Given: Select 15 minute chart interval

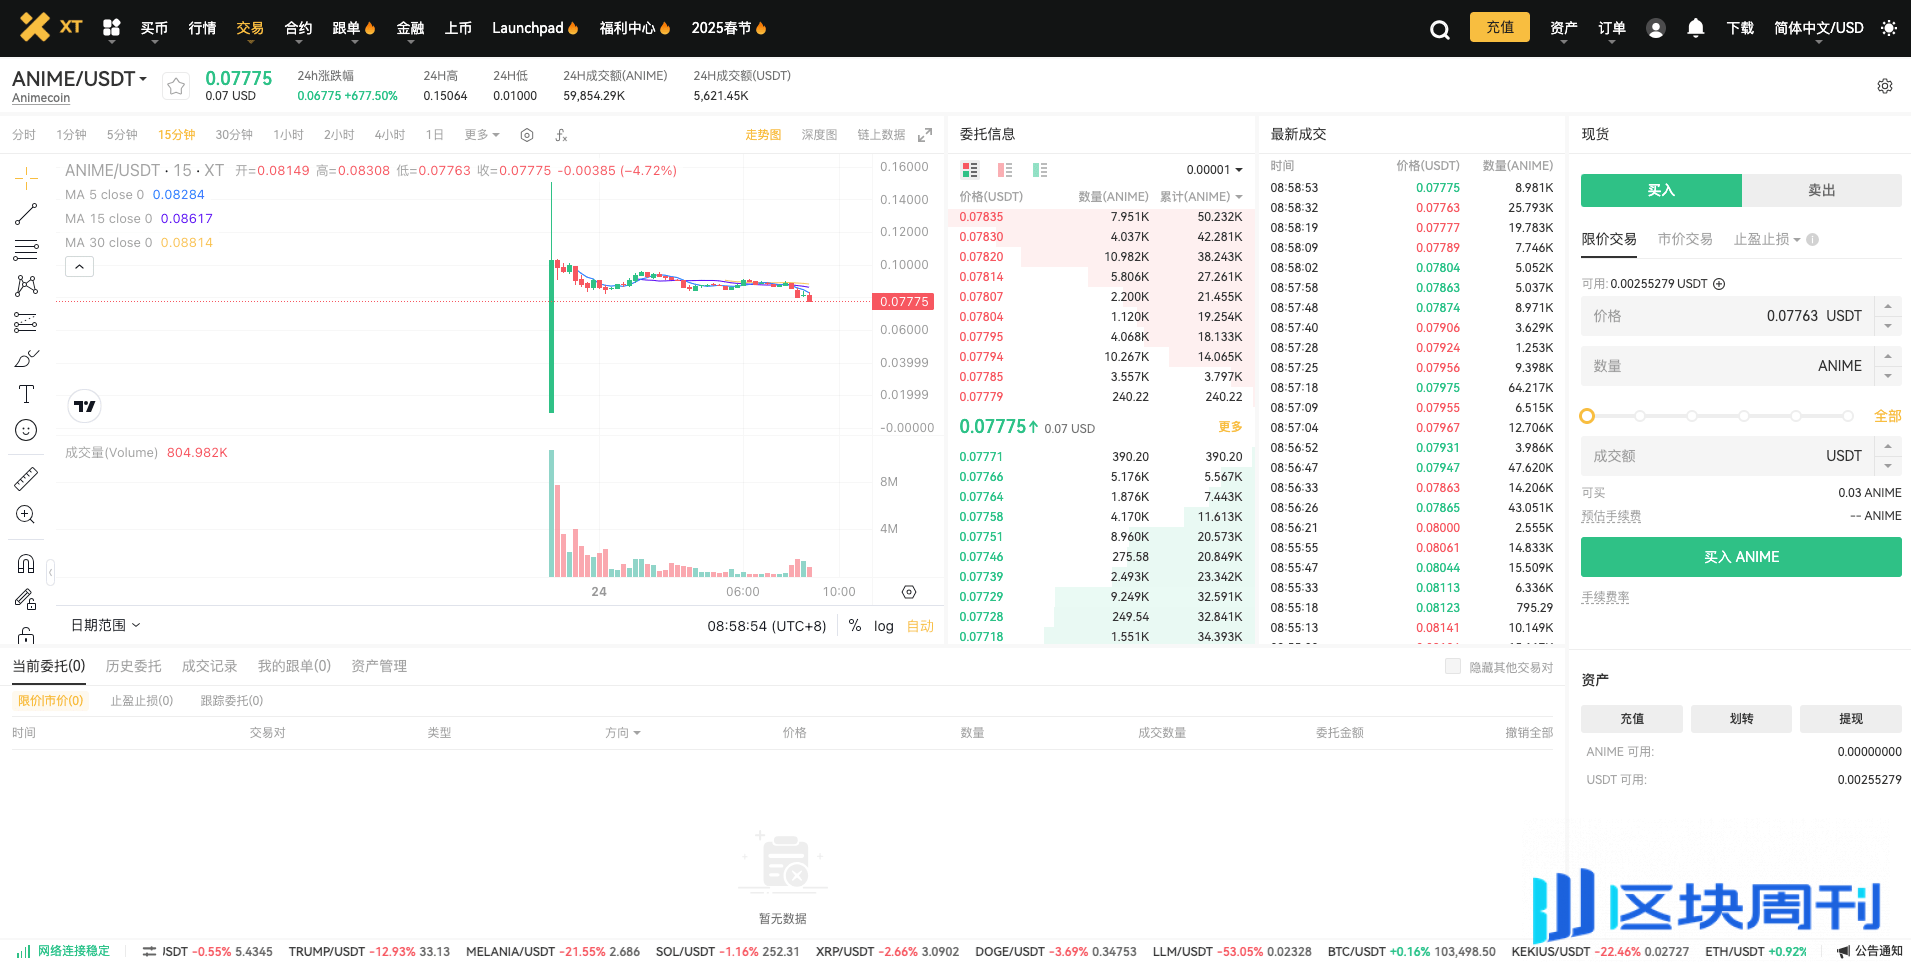Looking at the screenshot, I should coord(176,135).
